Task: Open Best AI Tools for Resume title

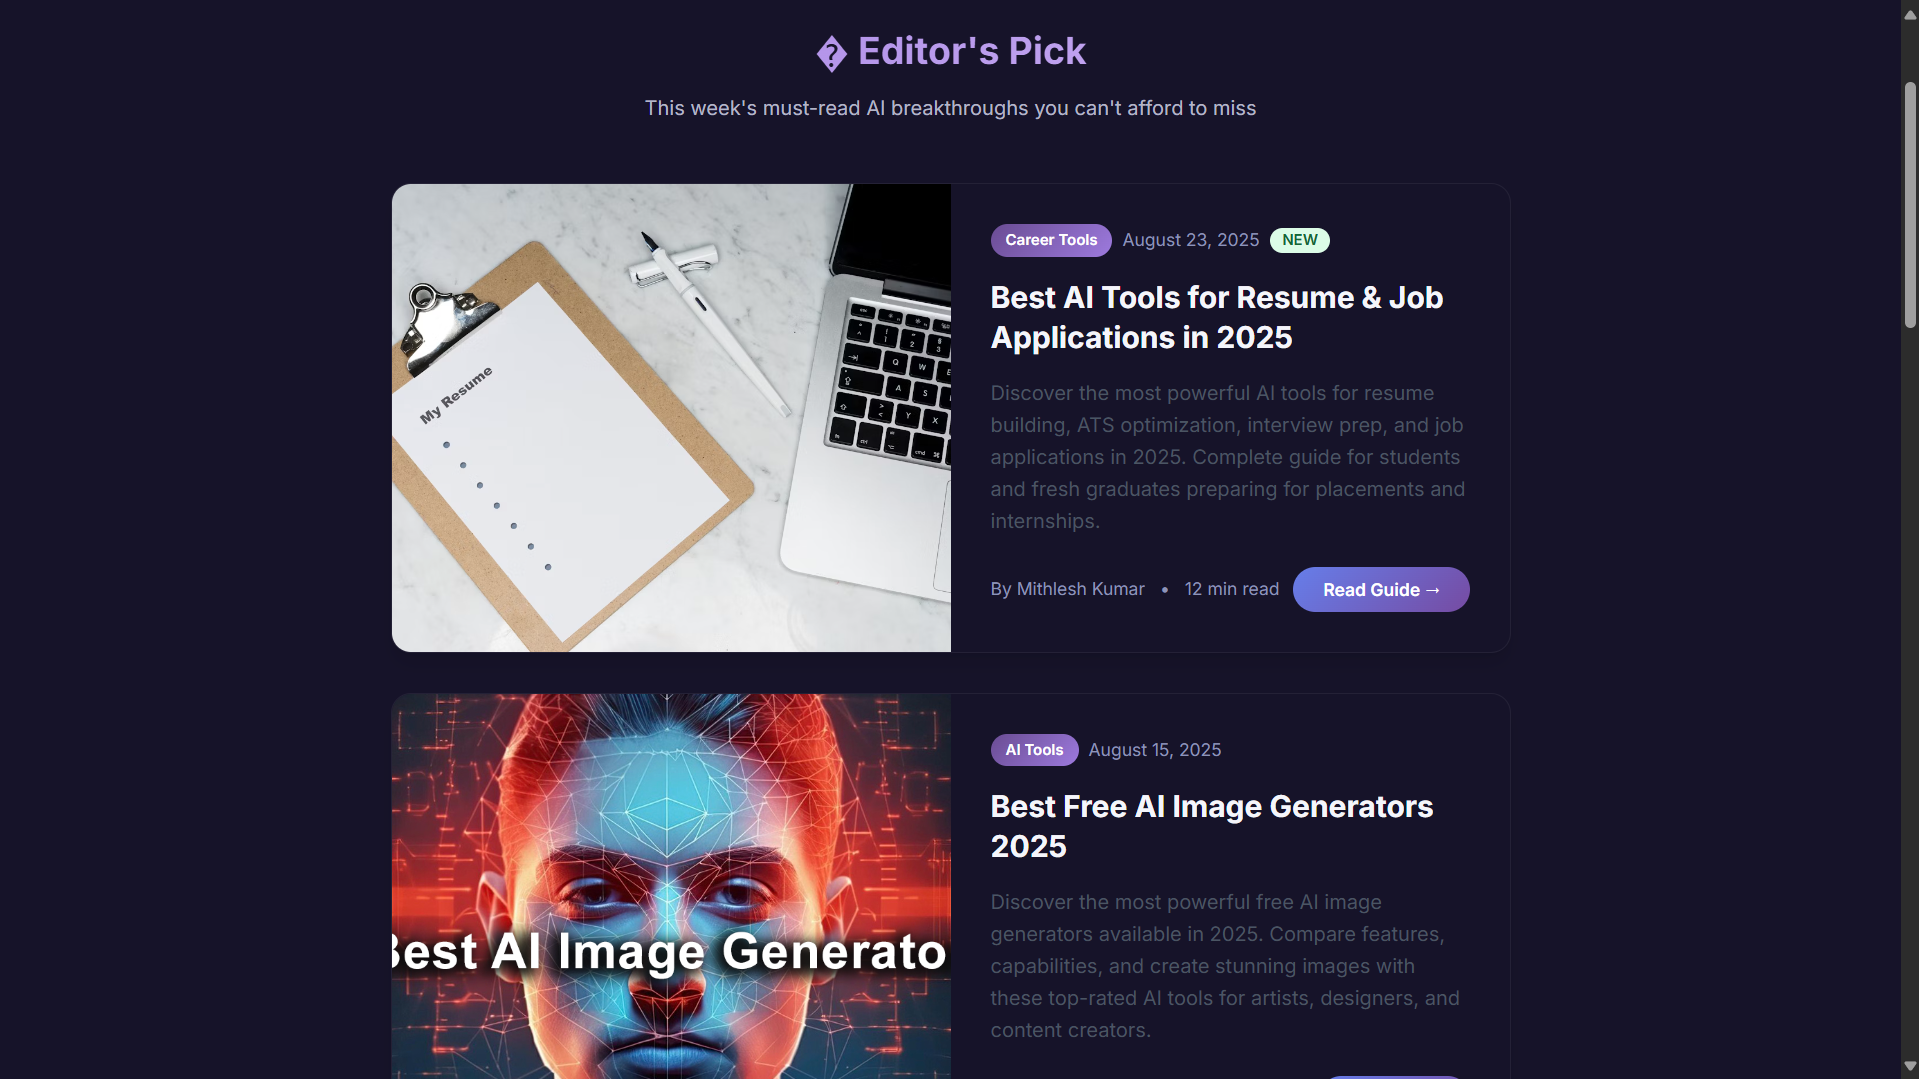Action: [1216, 318]
